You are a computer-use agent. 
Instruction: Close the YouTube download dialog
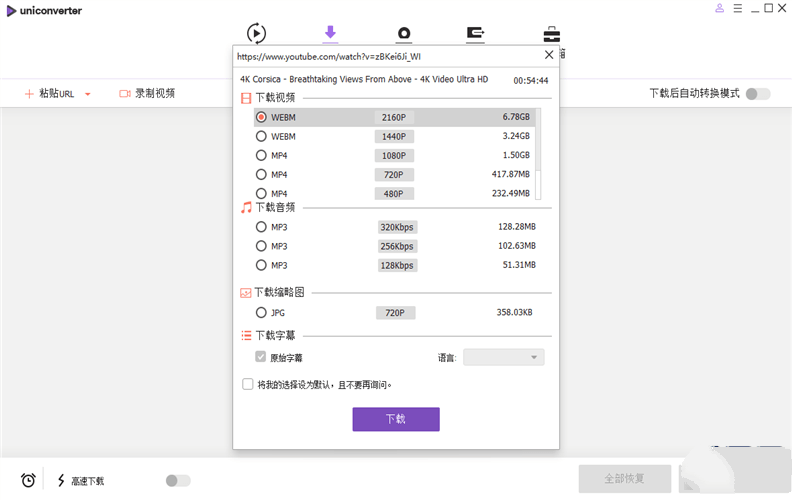click(x=548, y=56)
